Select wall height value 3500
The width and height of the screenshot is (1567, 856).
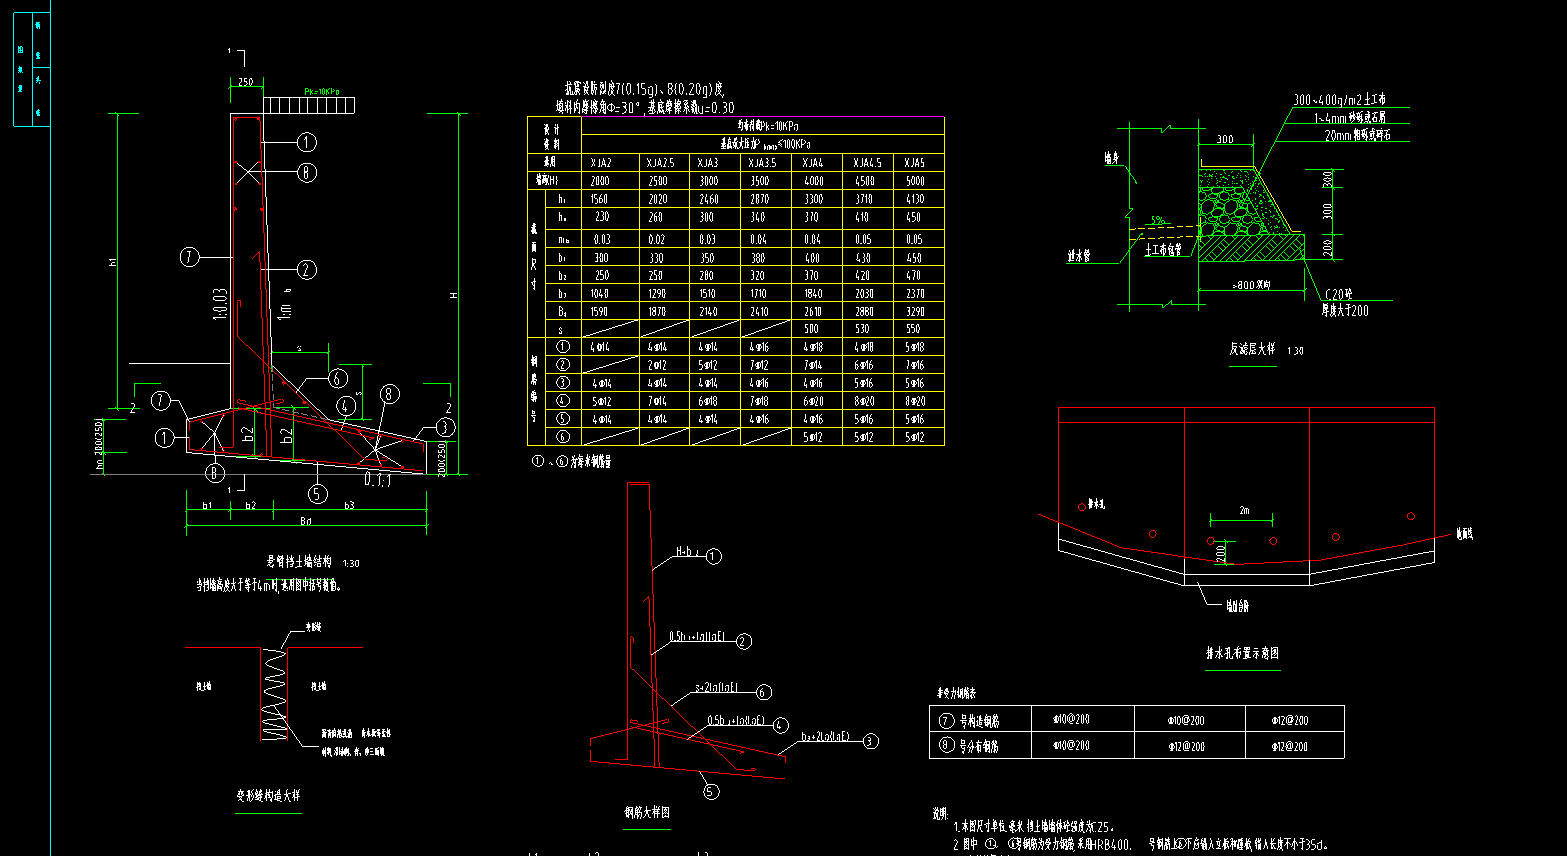tap(761, 181)
